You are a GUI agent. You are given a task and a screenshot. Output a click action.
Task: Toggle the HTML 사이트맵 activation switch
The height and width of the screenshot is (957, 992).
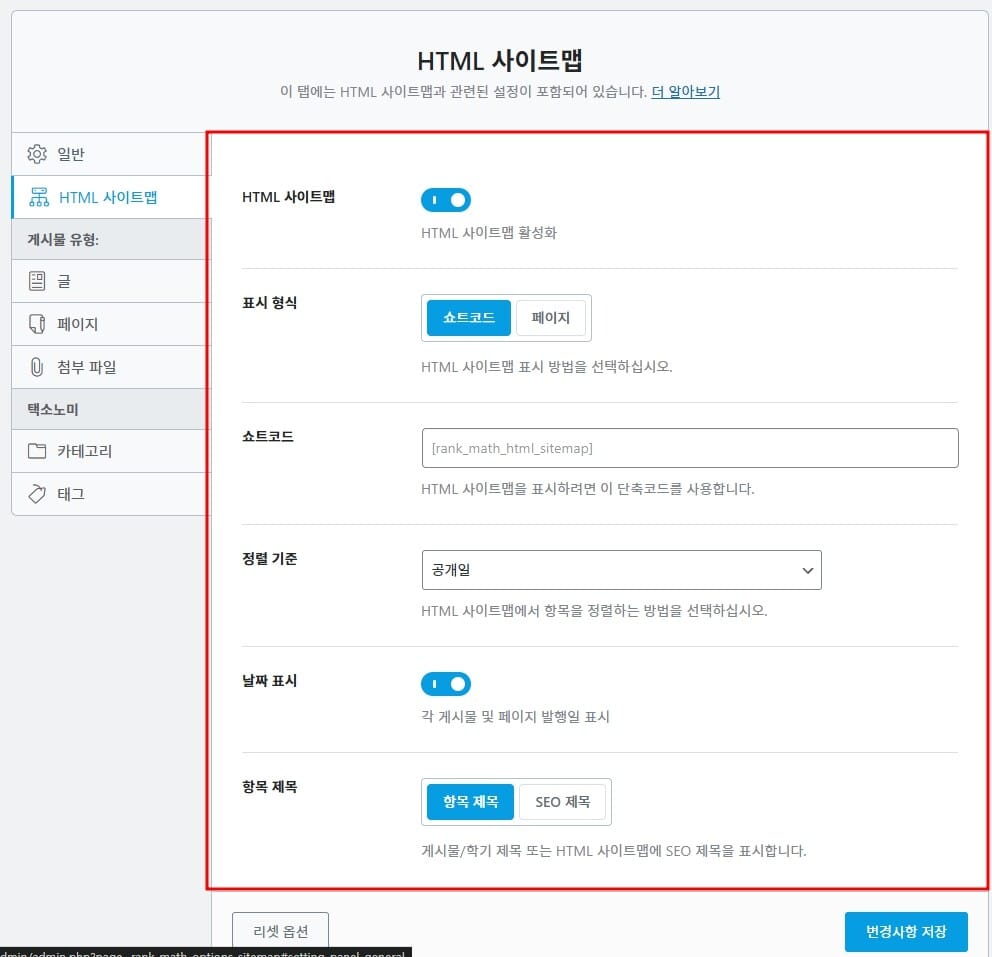pyautogui.click(x=446, y=200)
